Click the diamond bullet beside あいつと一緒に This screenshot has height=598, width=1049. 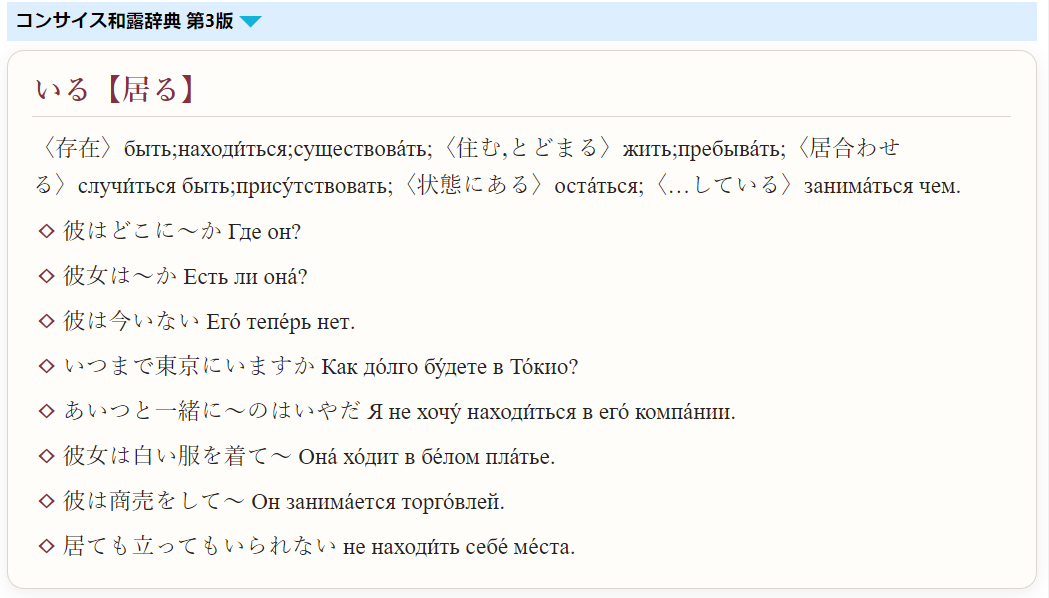(46, 411)
